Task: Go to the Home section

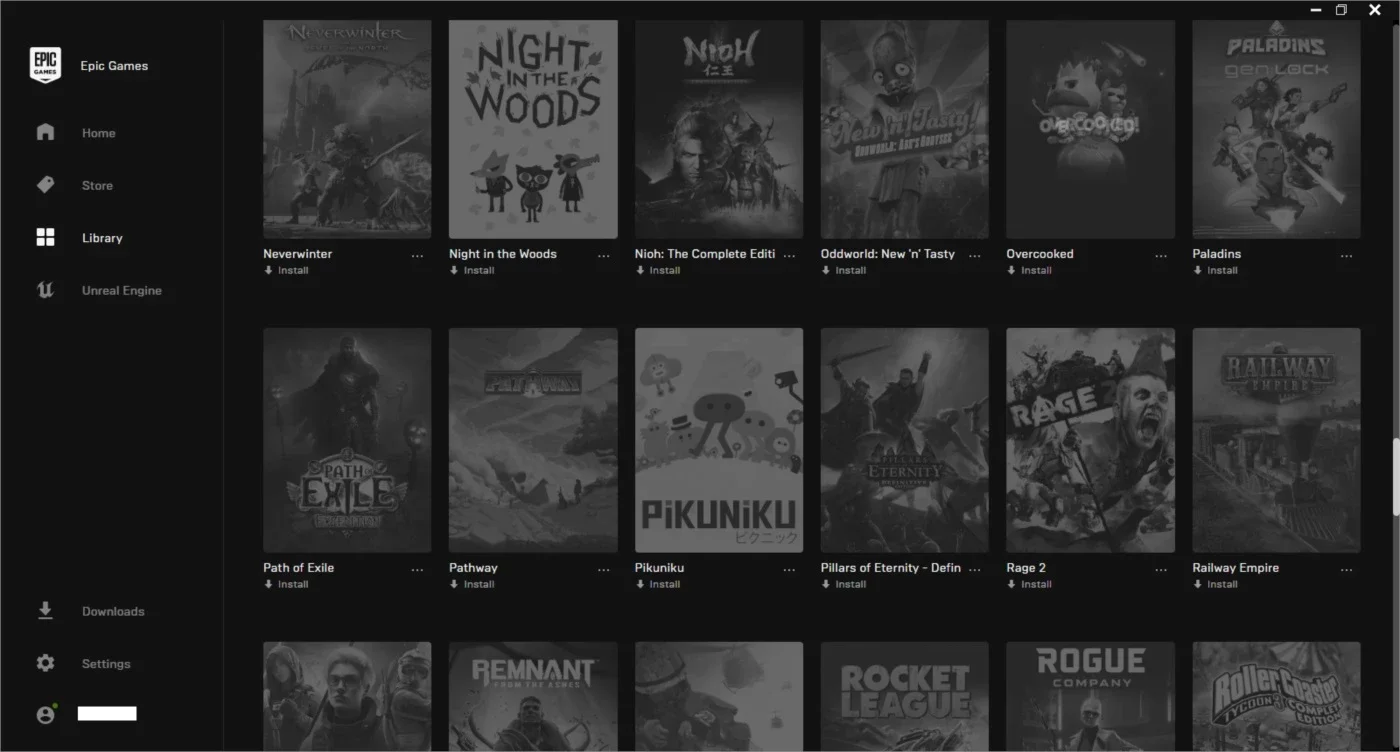Action: [98, 133]
